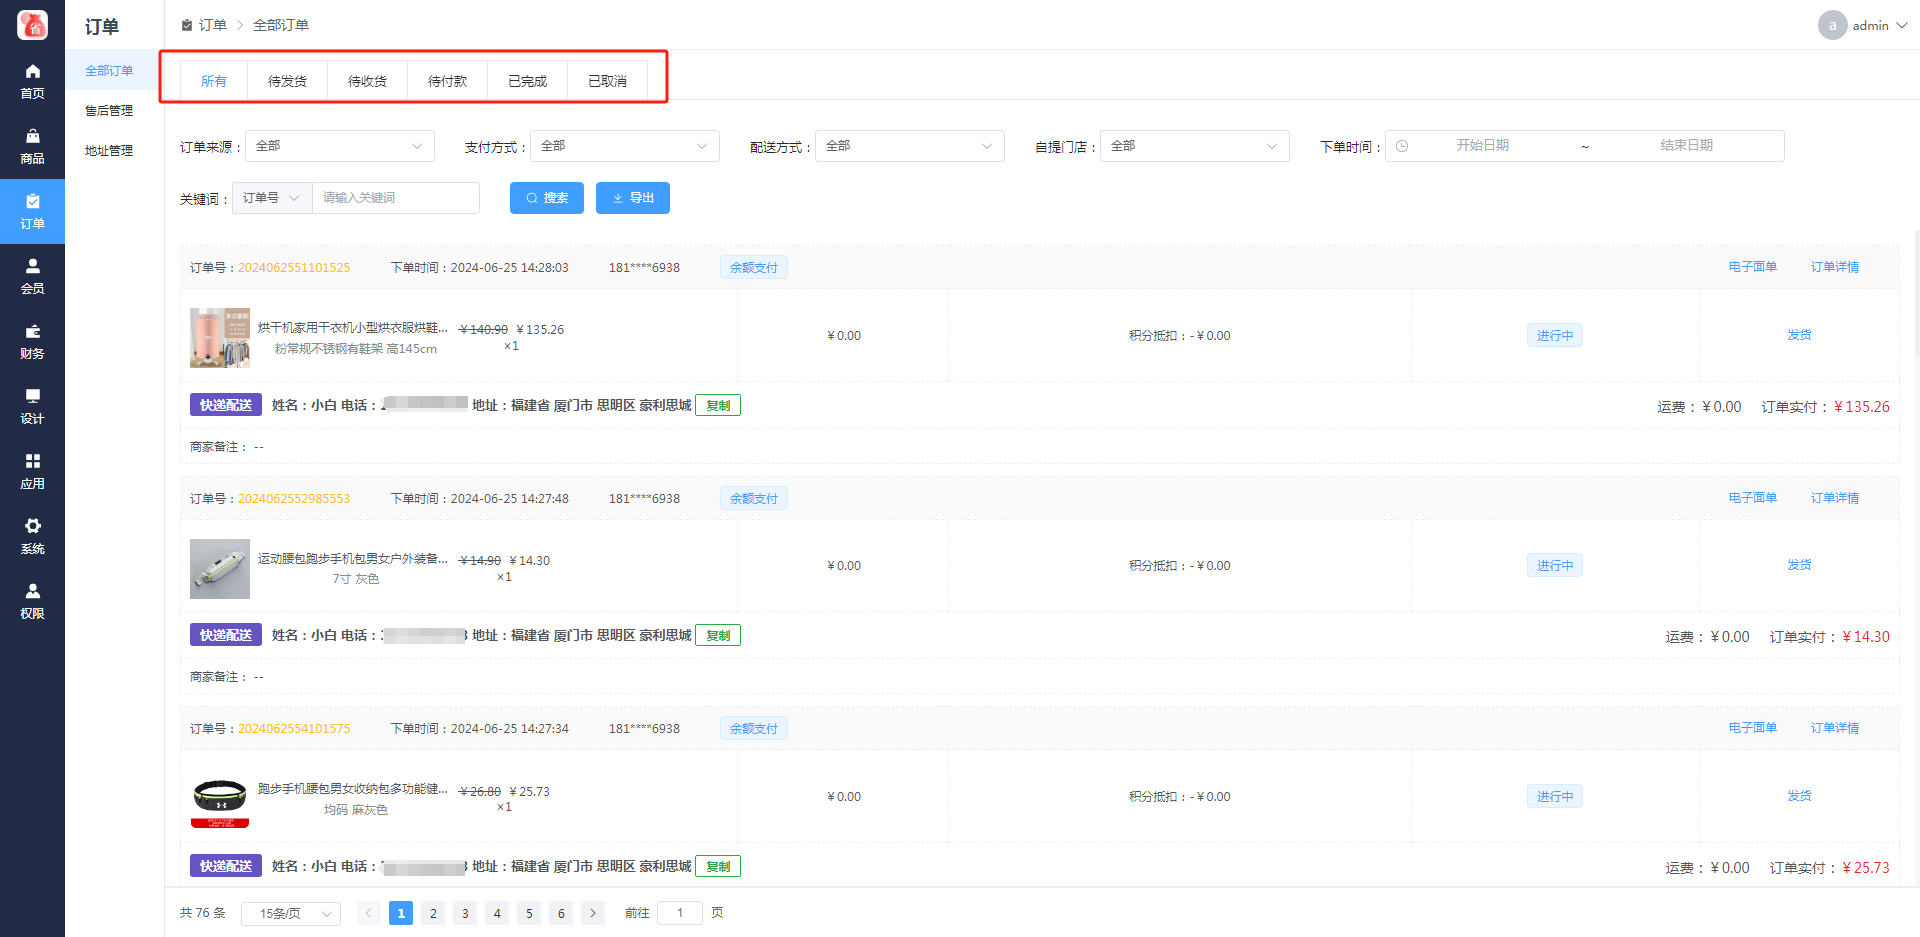Click the 商品 shopping bag icon

click(x=32, y=137)
